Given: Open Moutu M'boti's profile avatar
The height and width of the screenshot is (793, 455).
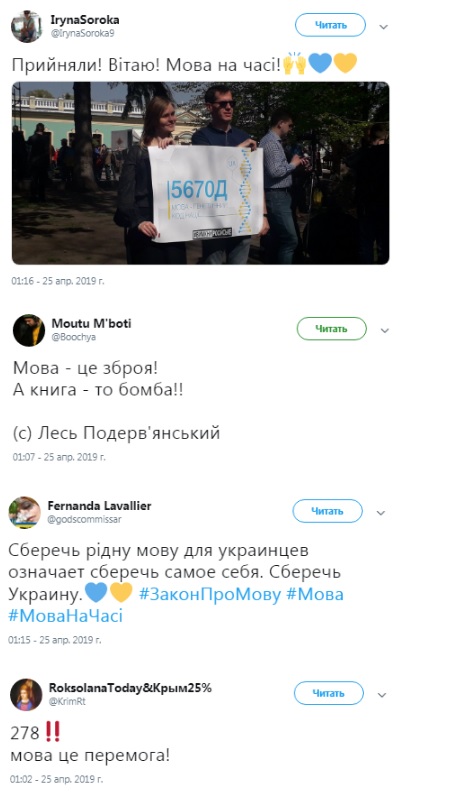Looking at the screenshot, I should [29, 330].
